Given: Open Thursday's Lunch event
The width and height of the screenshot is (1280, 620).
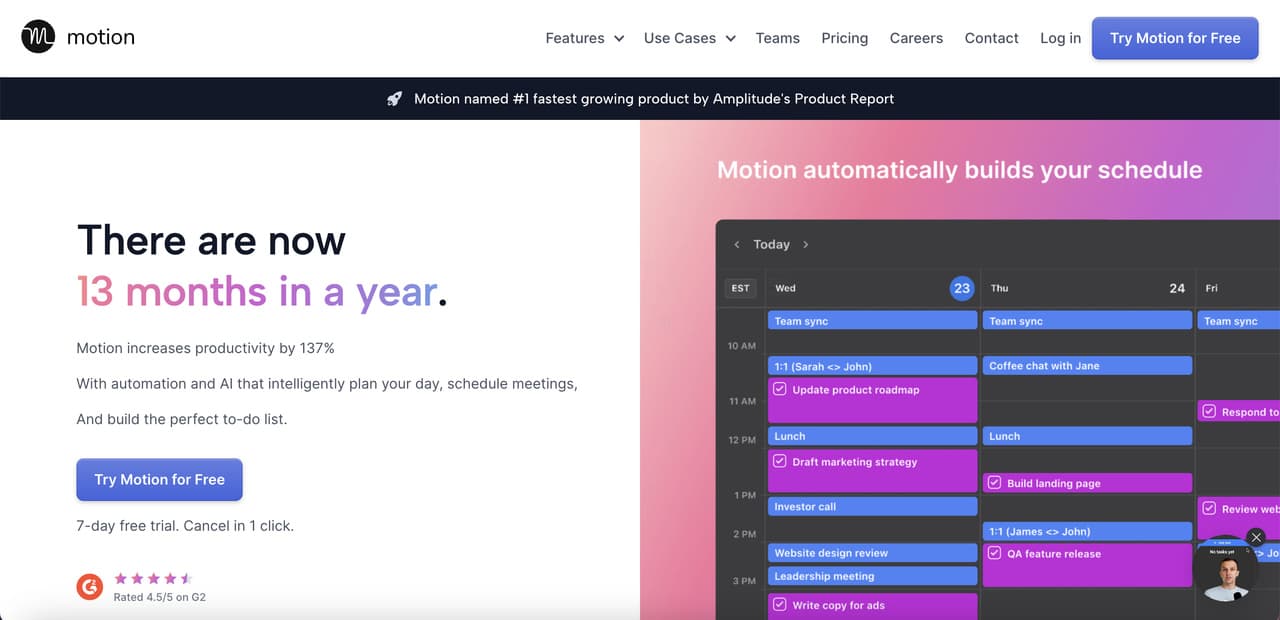Looking at the screenshot, I should click(x=1087, y=436).
